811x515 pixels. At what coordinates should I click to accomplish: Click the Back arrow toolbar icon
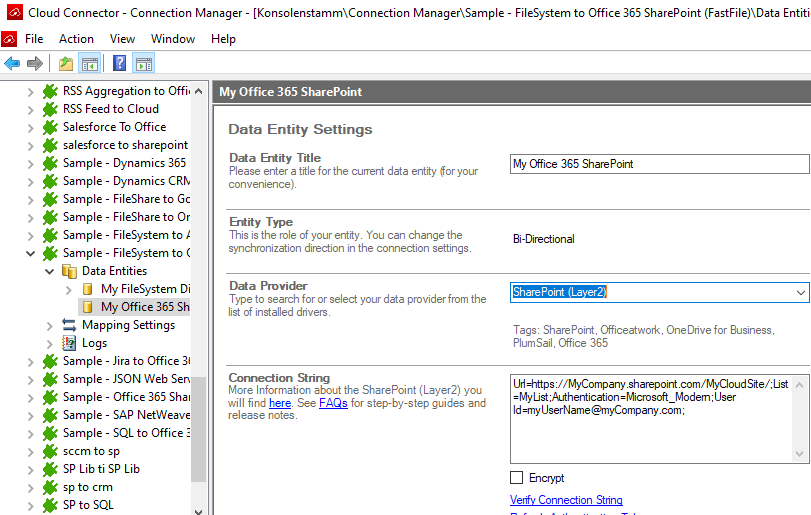(x=12, y=64)
